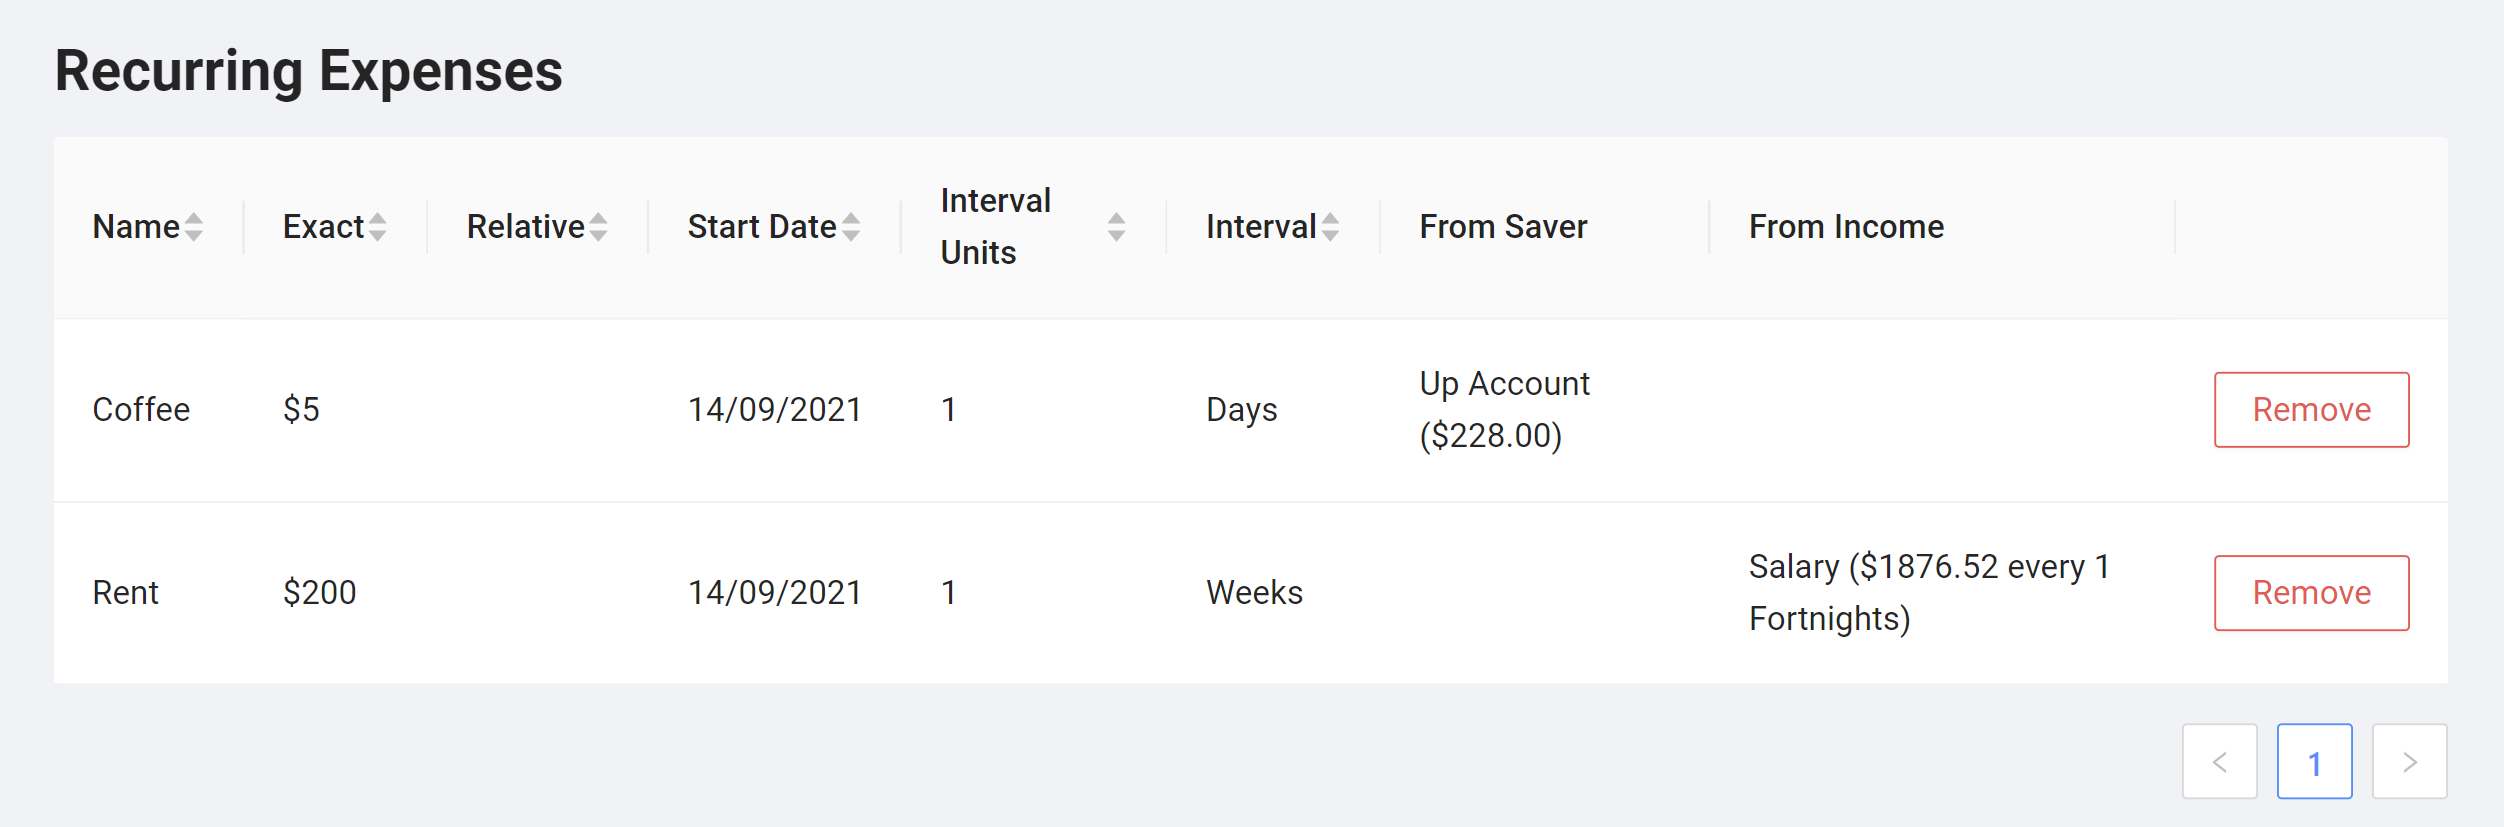Go to previous page arrow
This screenshot has height=827, width=2504.
point(2219,762)
